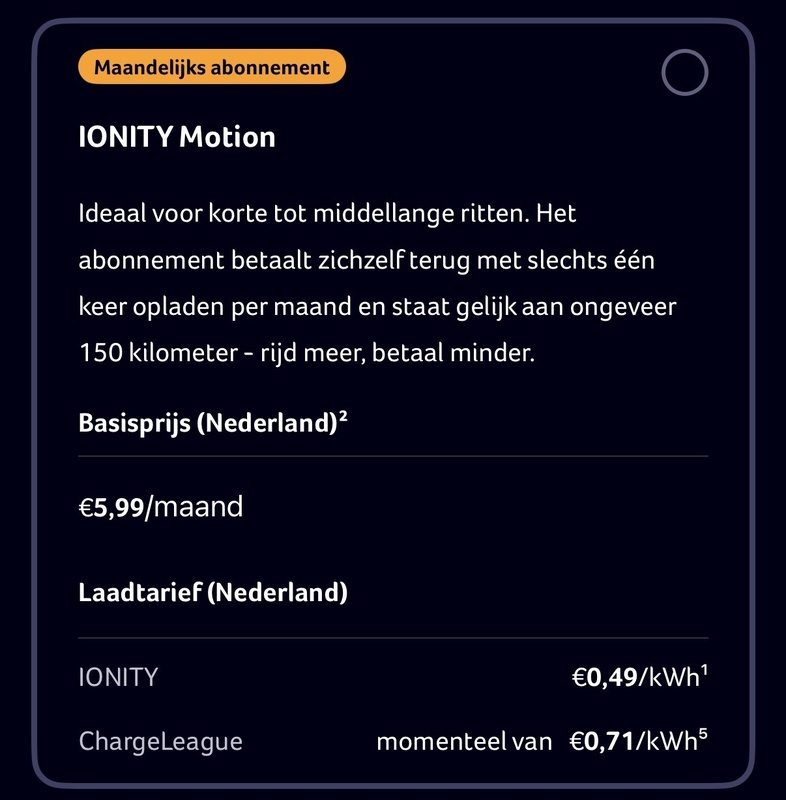The image size is (786, 800).
Task: Click the IONITY tariff row
Action: (x=393, y=675)
